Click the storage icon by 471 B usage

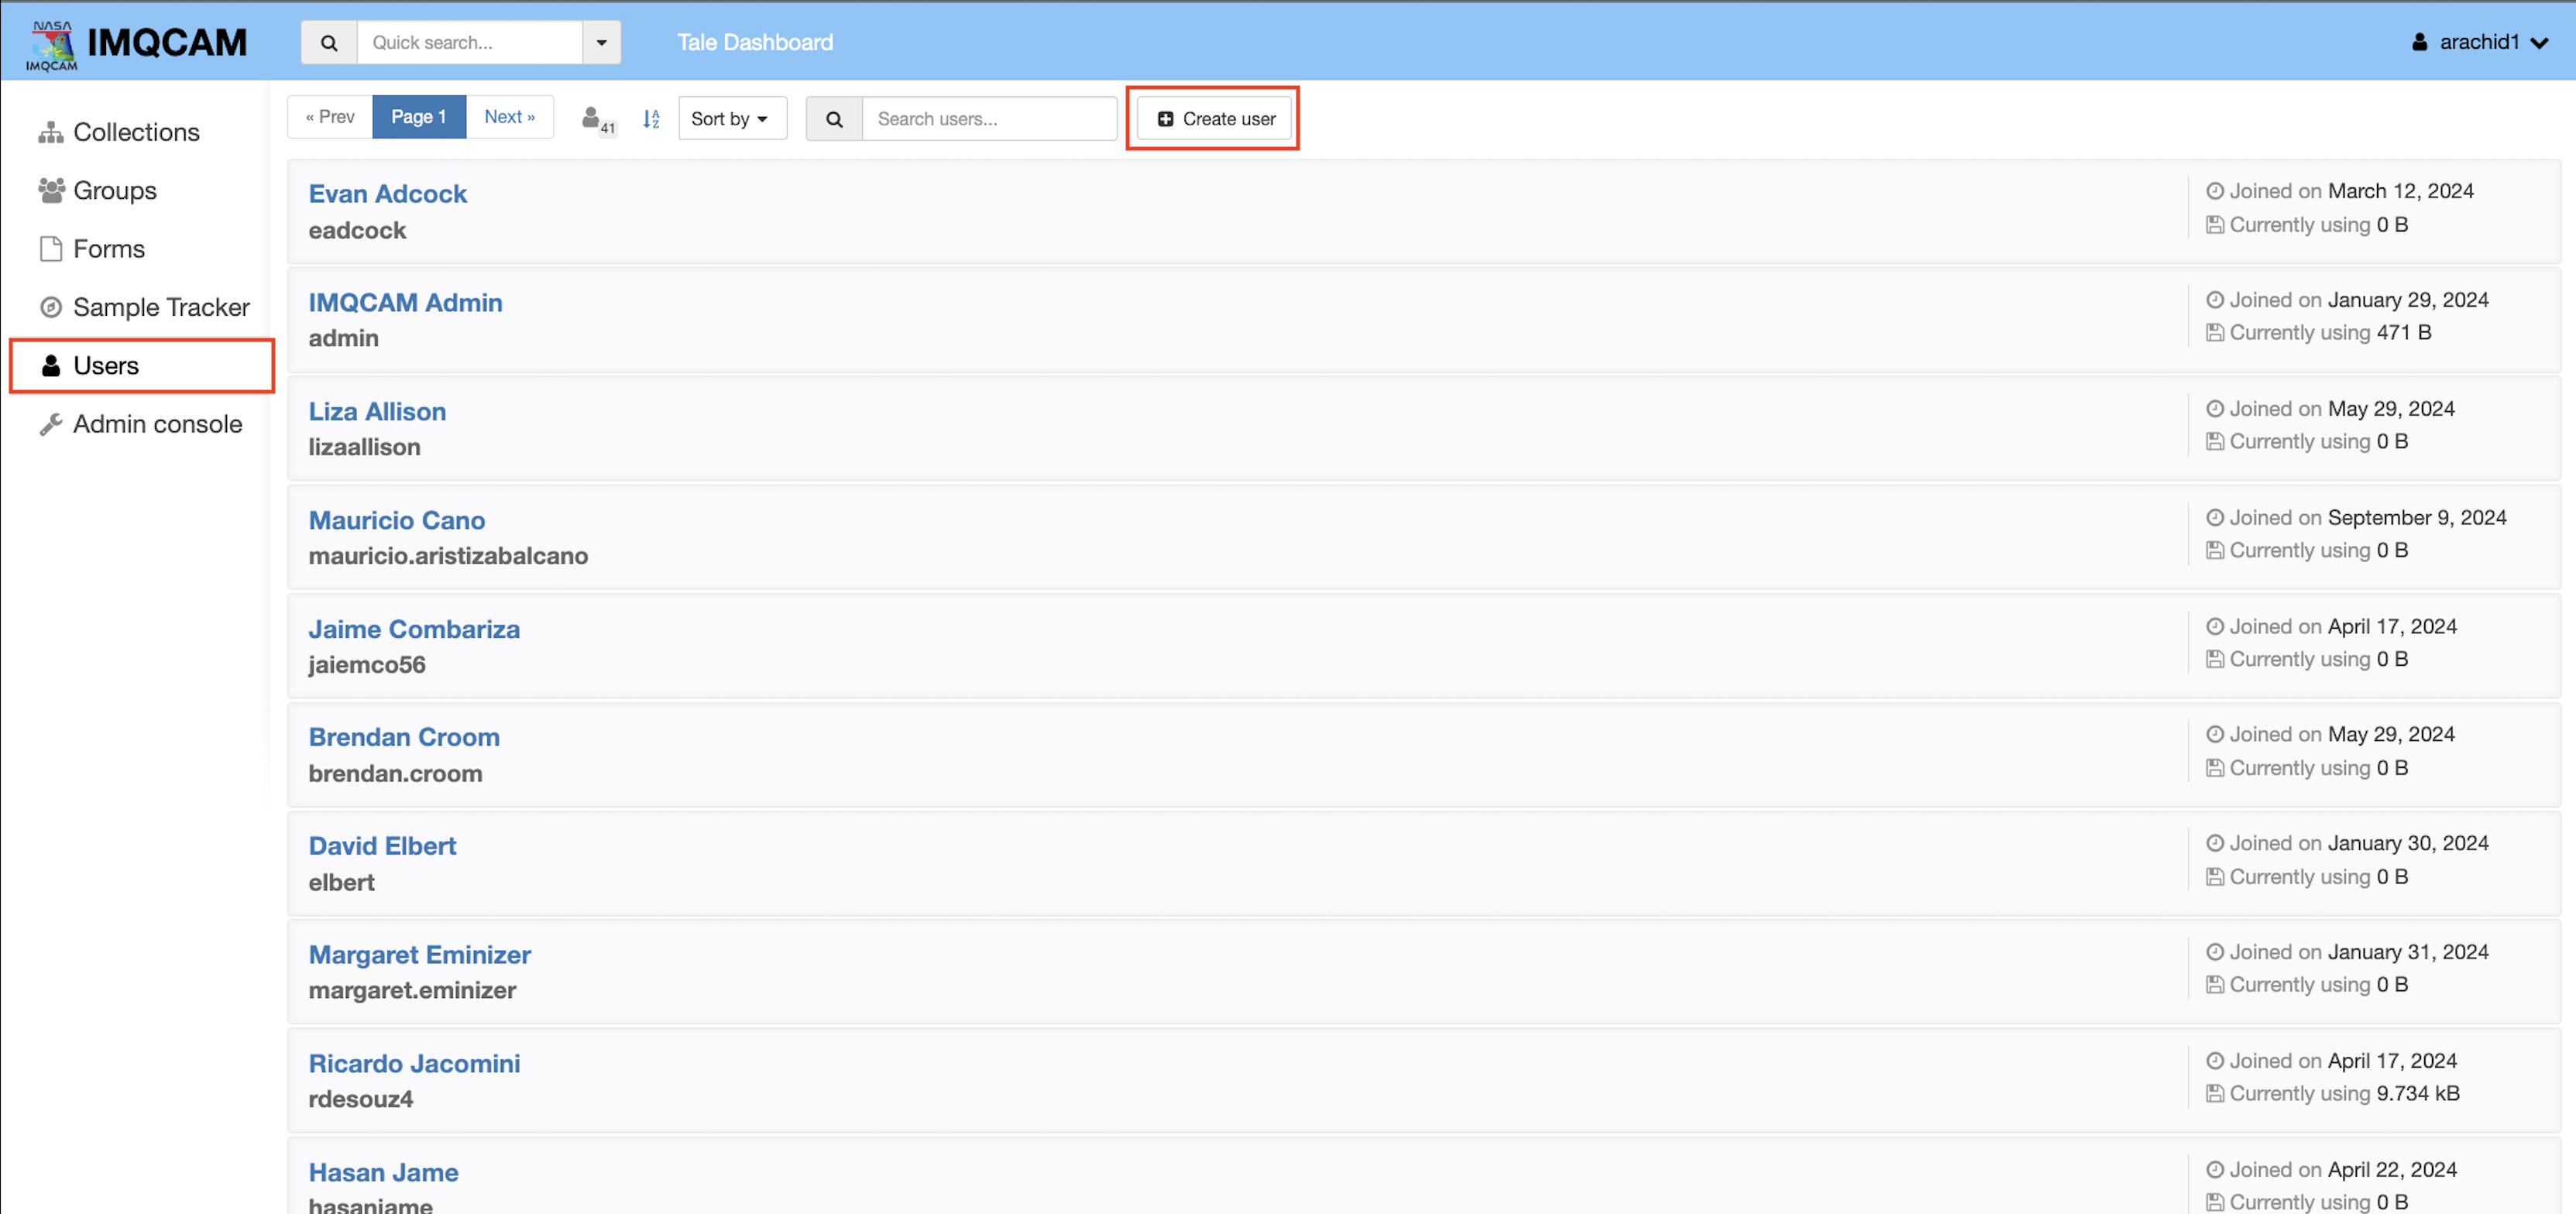click(x=2215, y=333)
